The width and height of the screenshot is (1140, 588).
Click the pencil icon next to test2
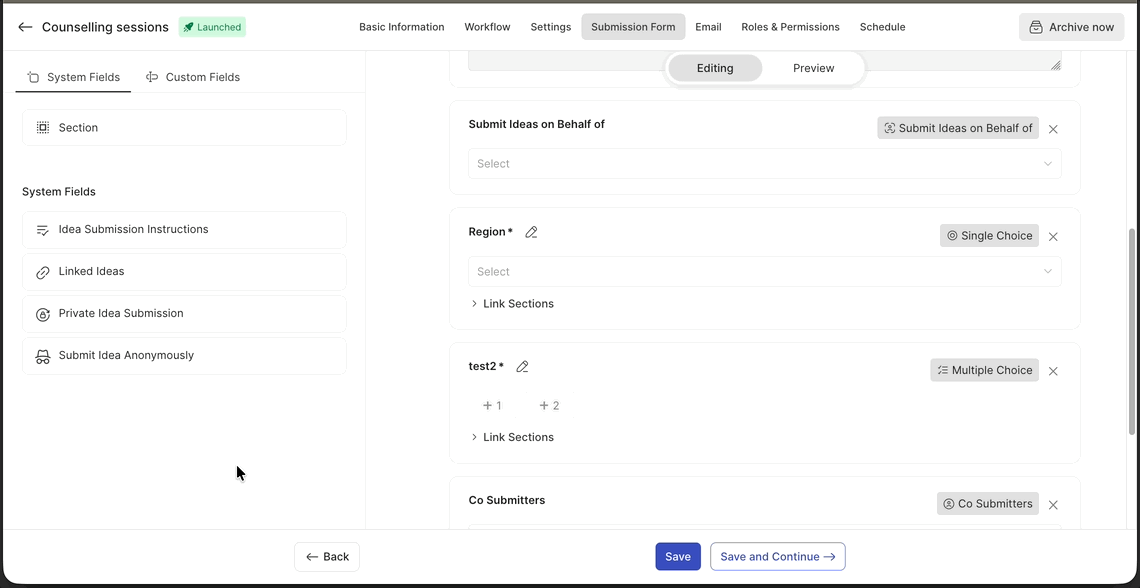click(522, 367)
